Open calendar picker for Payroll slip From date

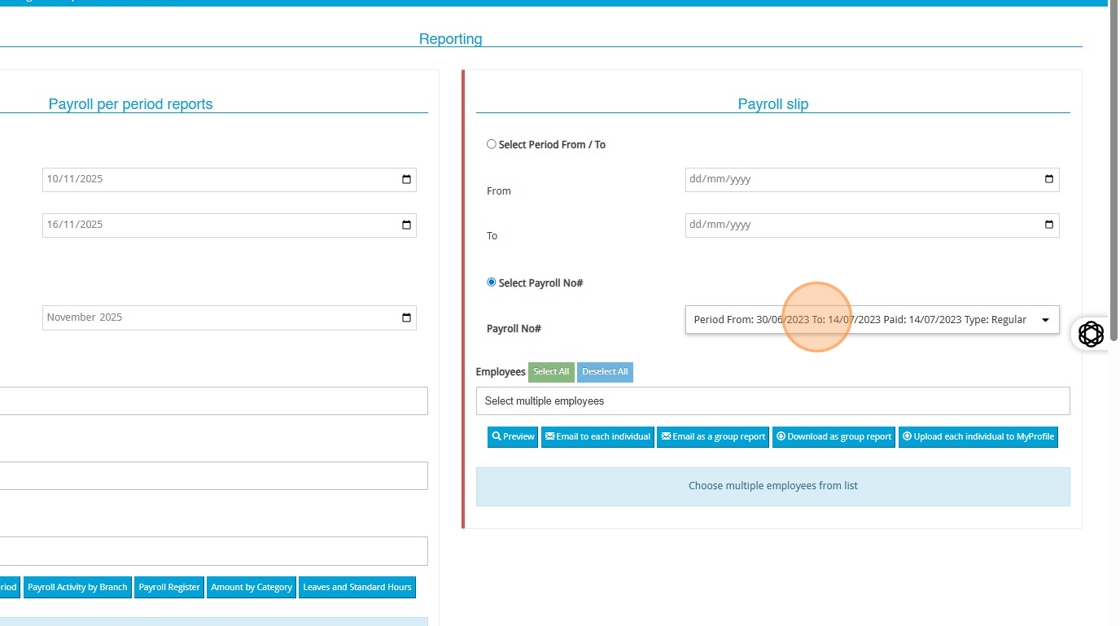[x=1048, y=180]
